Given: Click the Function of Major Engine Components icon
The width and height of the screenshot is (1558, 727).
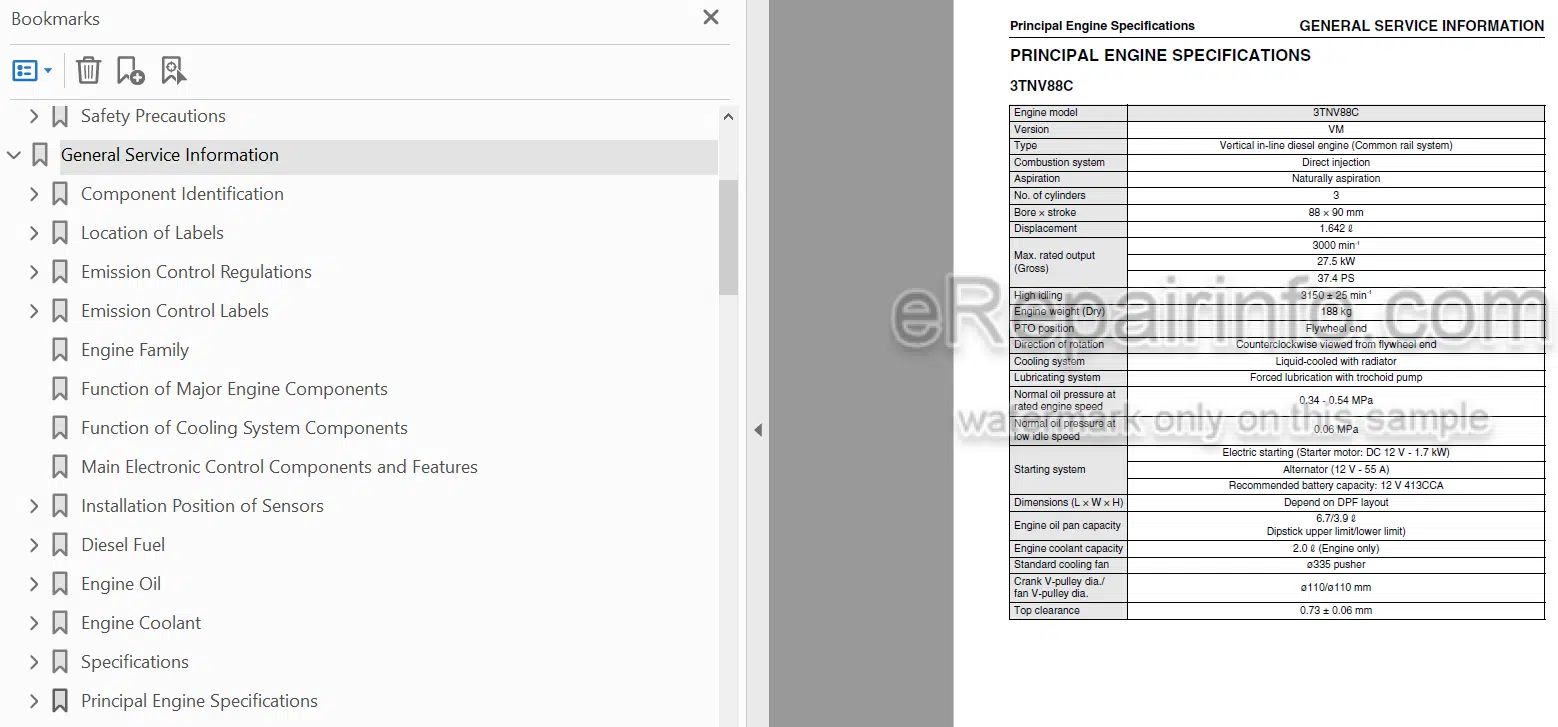Looking at the screenshot, I should coord(60,389).
